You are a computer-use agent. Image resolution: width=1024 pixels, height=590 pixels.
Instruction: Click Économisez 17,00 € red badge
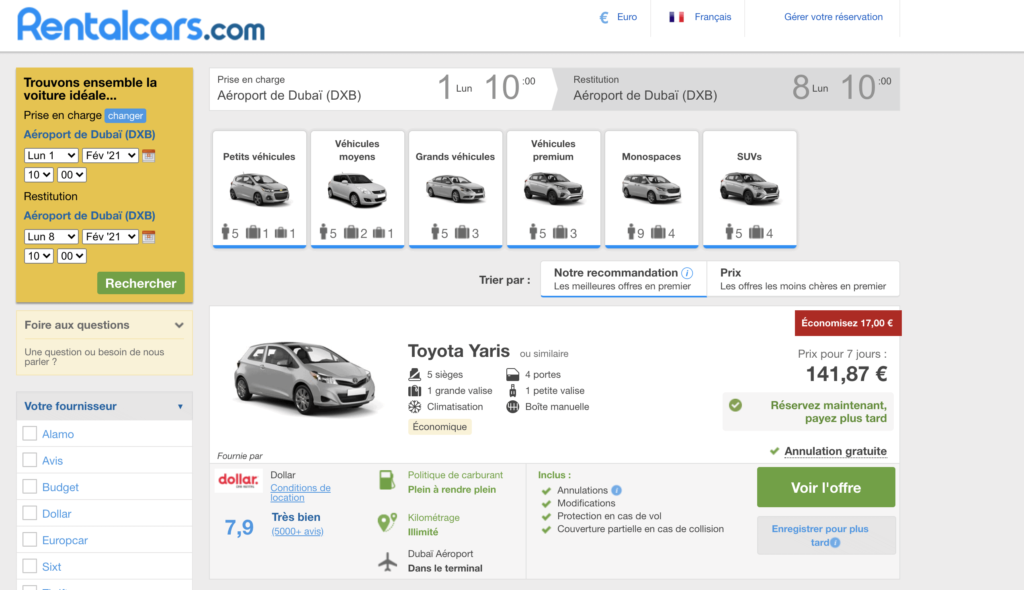[x=848, y=323]
